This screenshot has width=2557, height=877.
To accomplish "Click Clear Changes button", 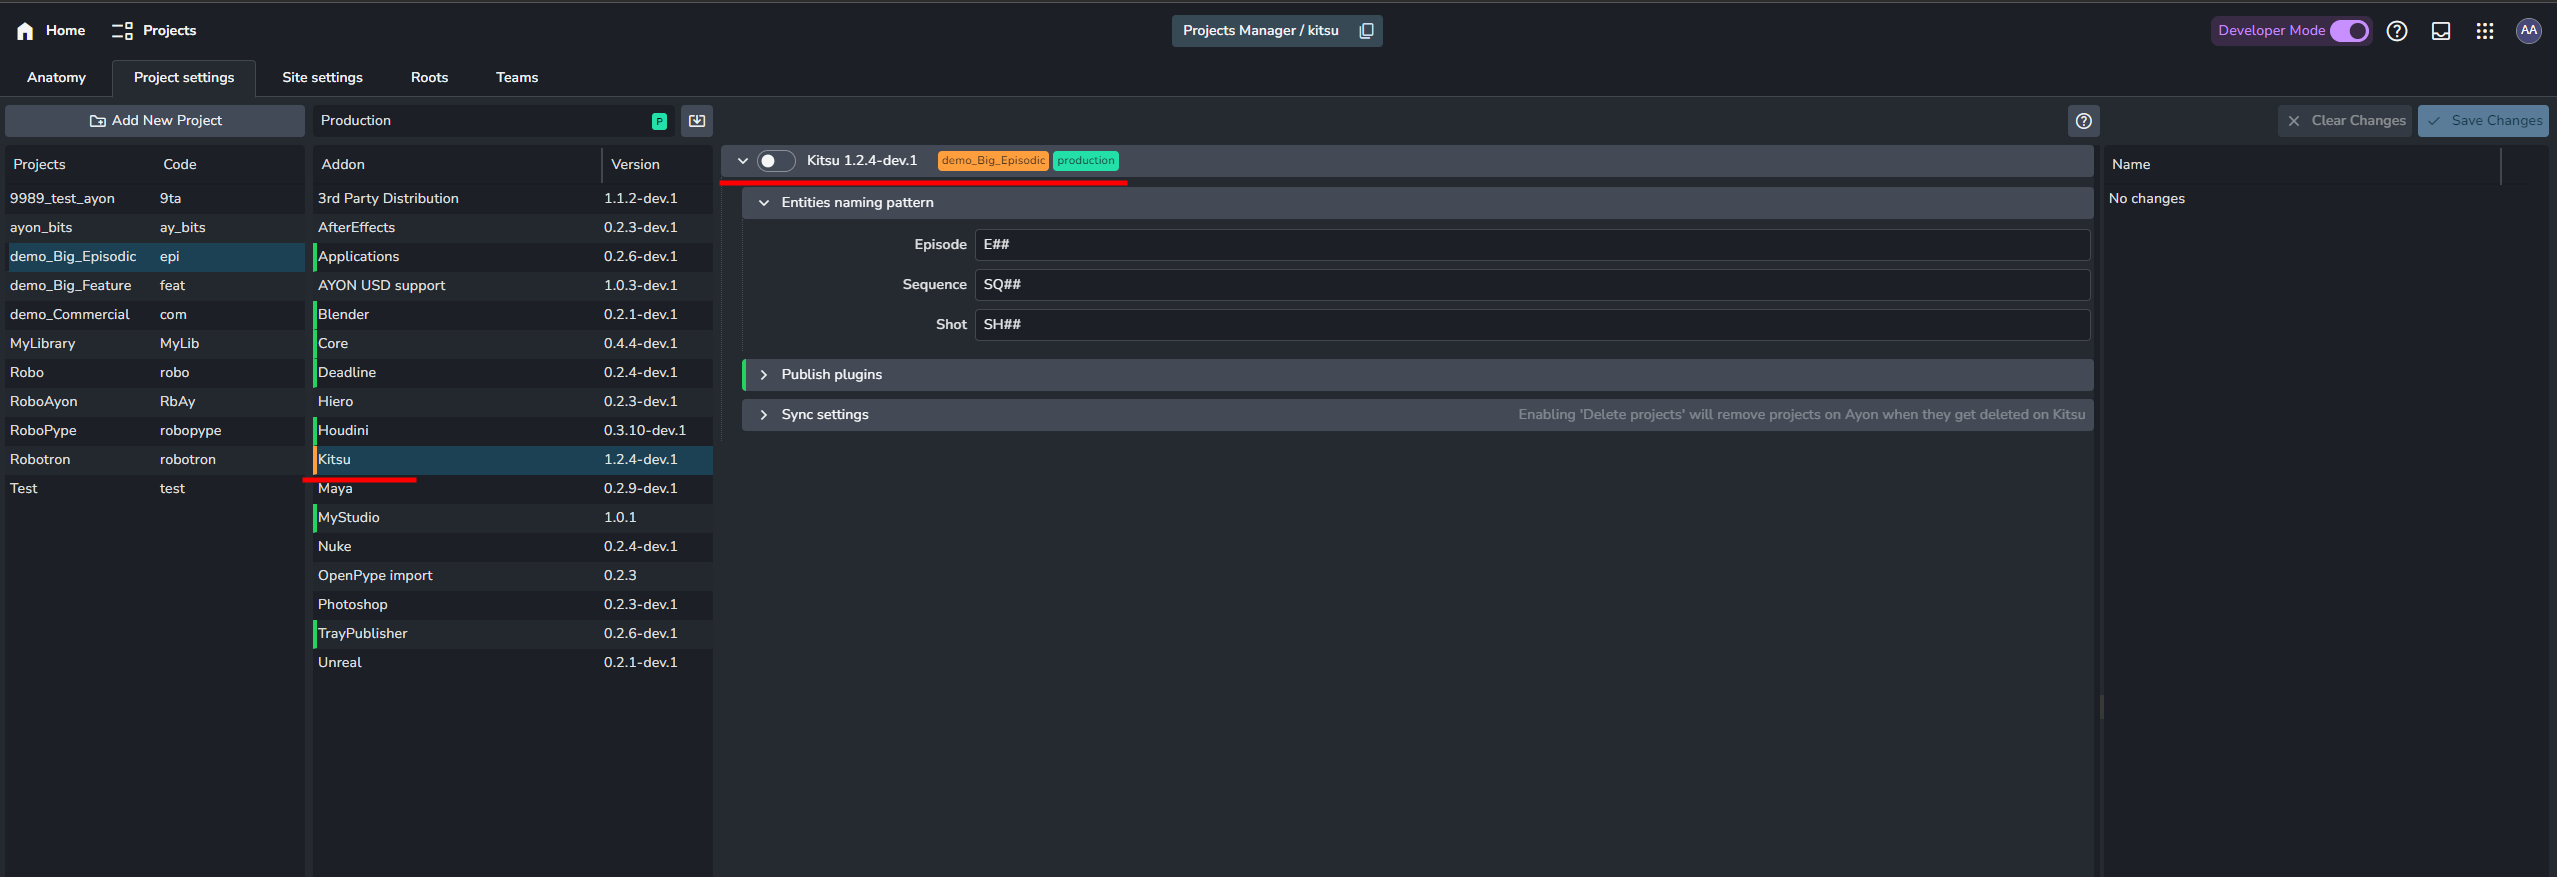I will [x=2345, y=121].
